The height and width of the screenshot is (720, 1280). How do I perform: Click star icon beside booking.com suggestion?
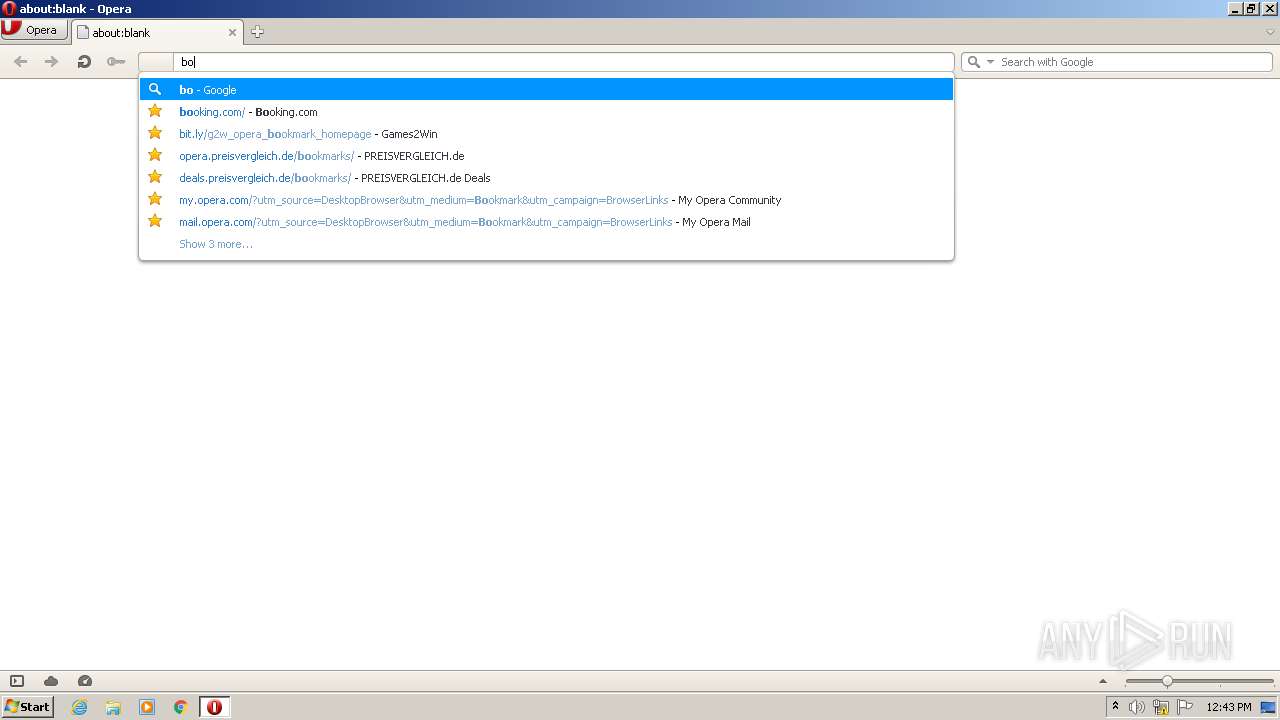coord(155,111)
